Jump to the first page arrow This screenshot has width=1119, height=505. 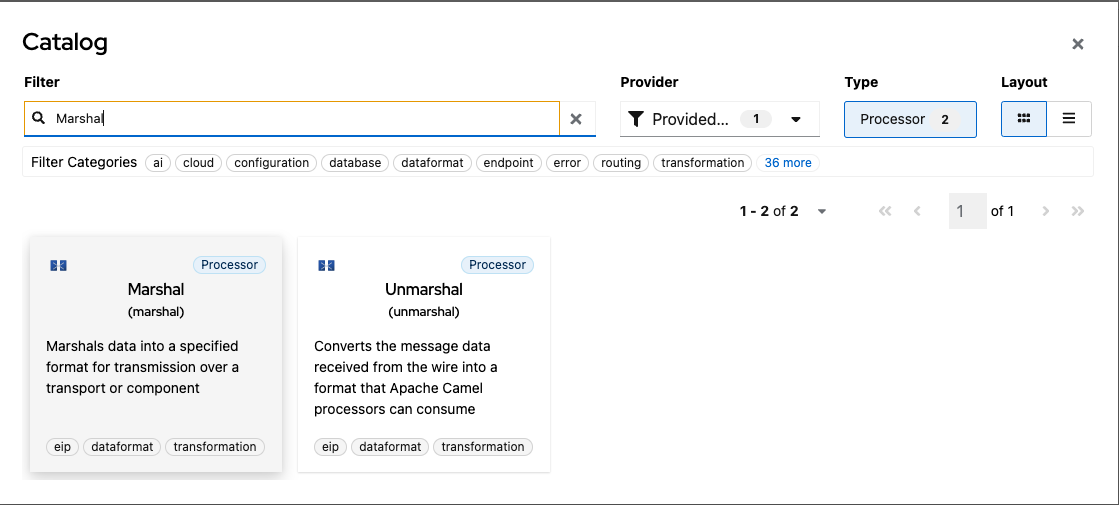[x=885, y=211]
